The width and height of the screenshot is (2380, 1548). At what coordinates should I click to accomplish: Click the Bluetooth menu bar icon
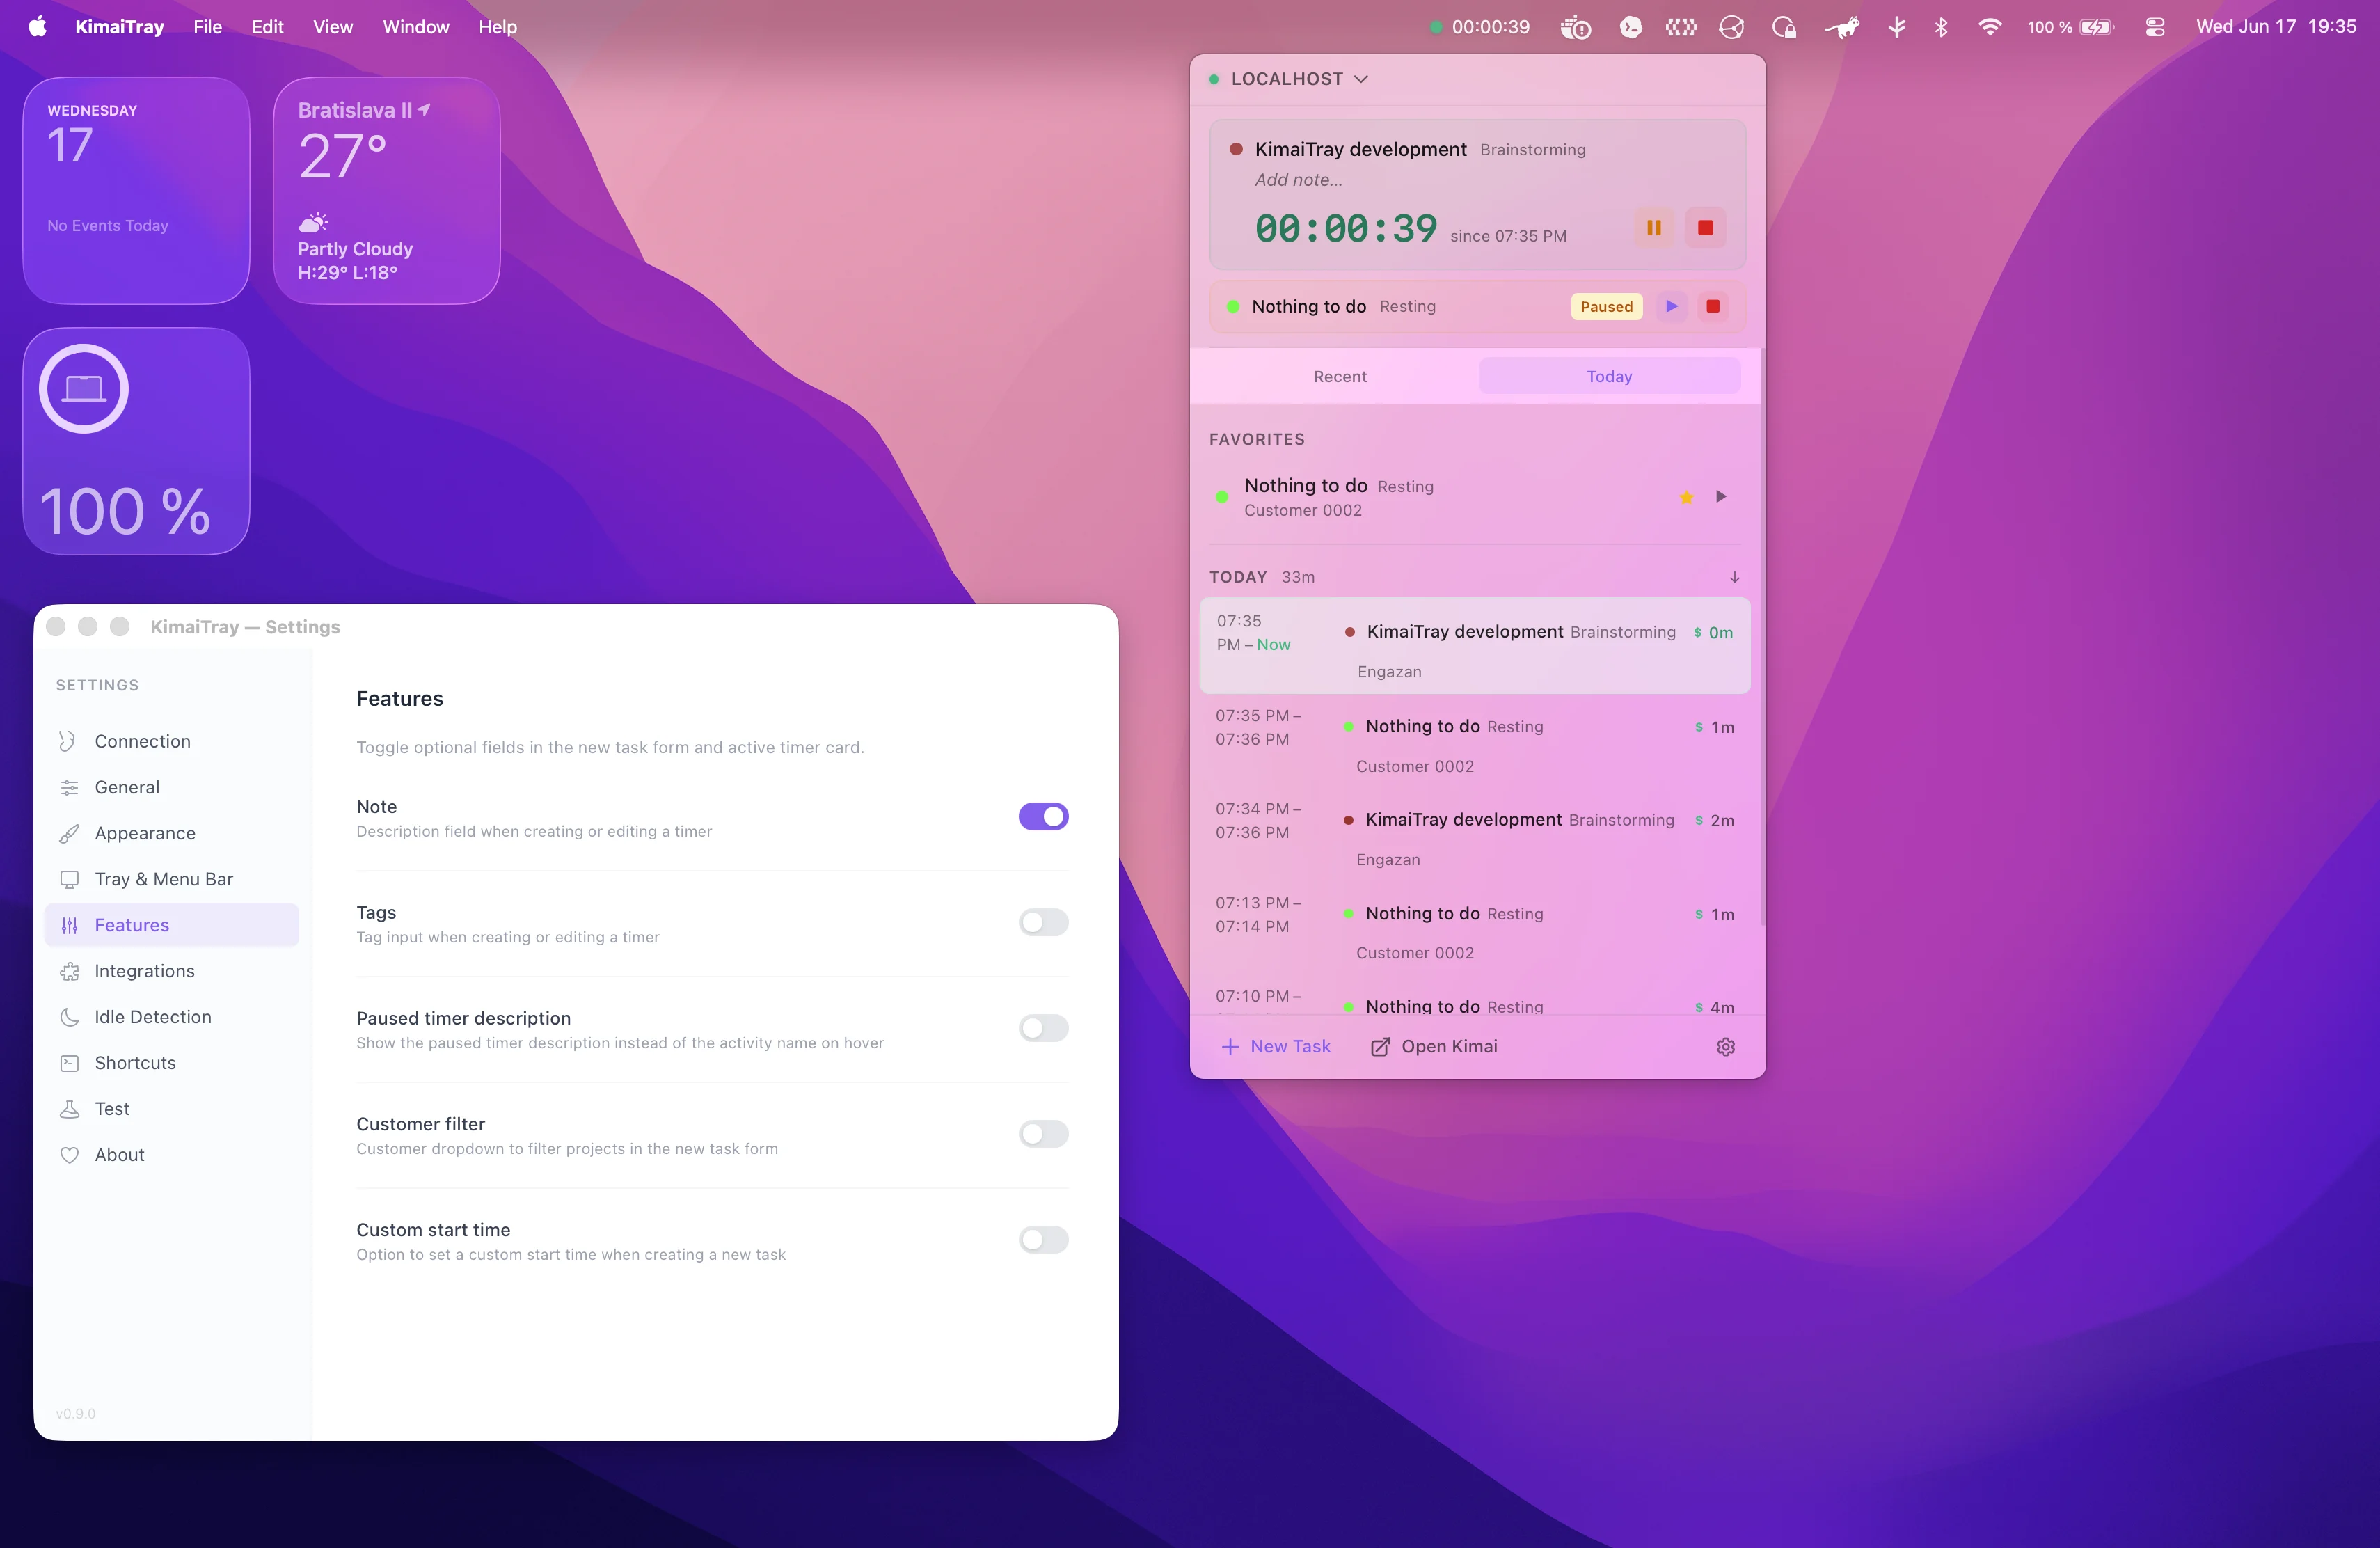point(1940,27)
